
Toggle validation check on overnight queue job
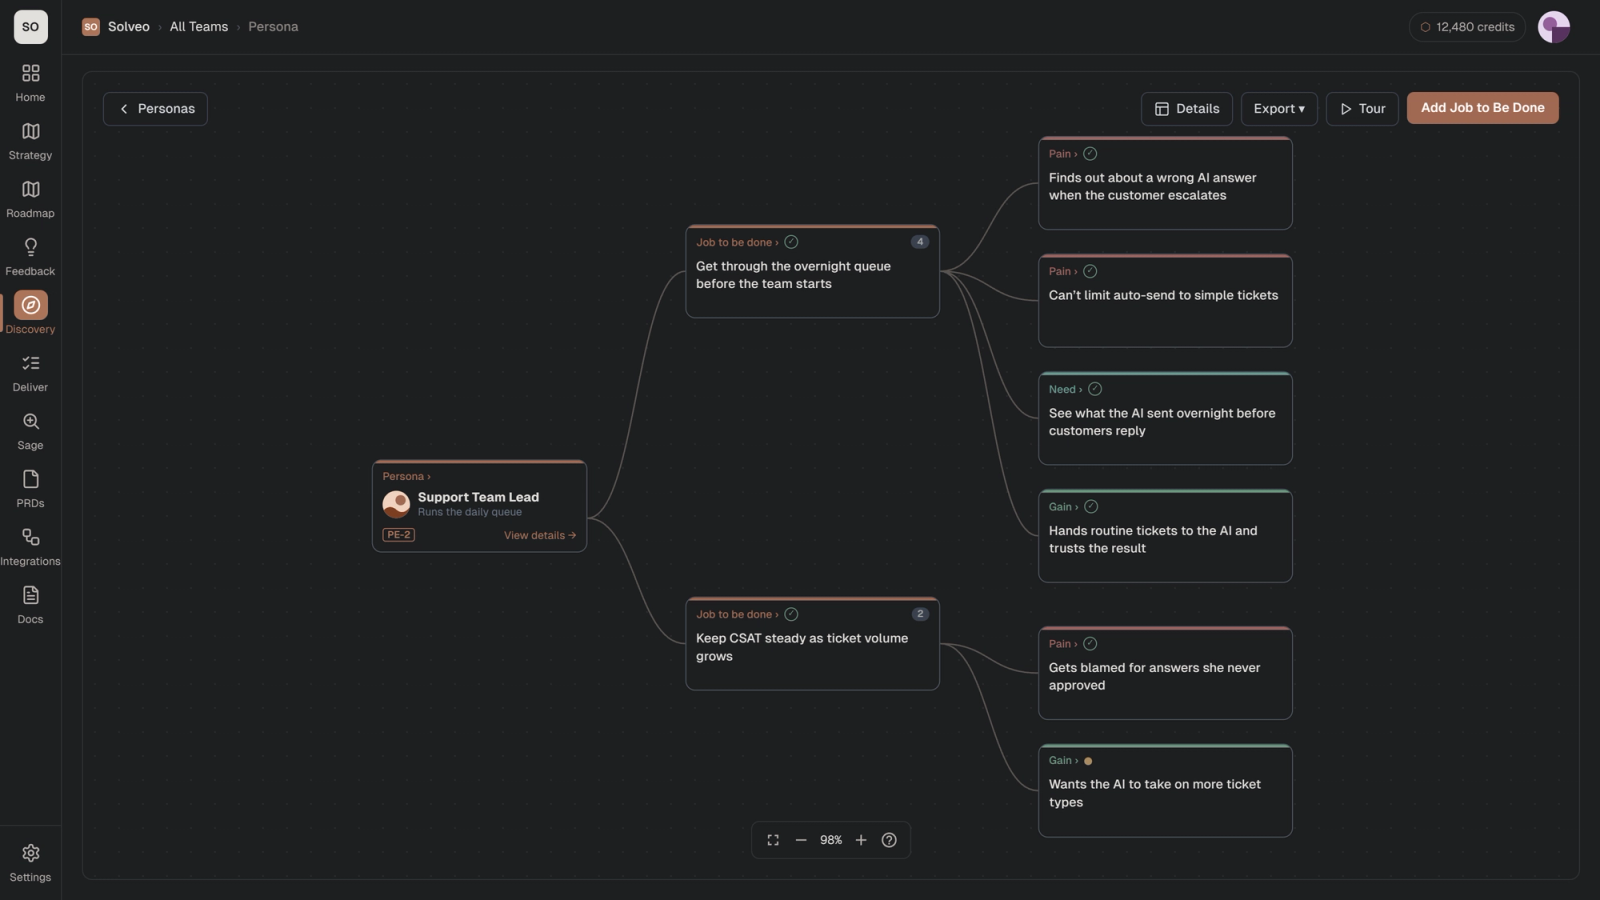[791, 242]
